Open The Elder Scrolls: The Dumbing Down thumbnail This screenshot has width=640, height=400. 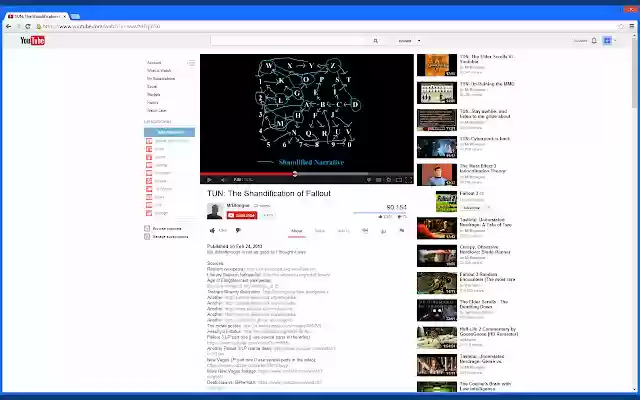pyautogui.click(x=437, y=311)
